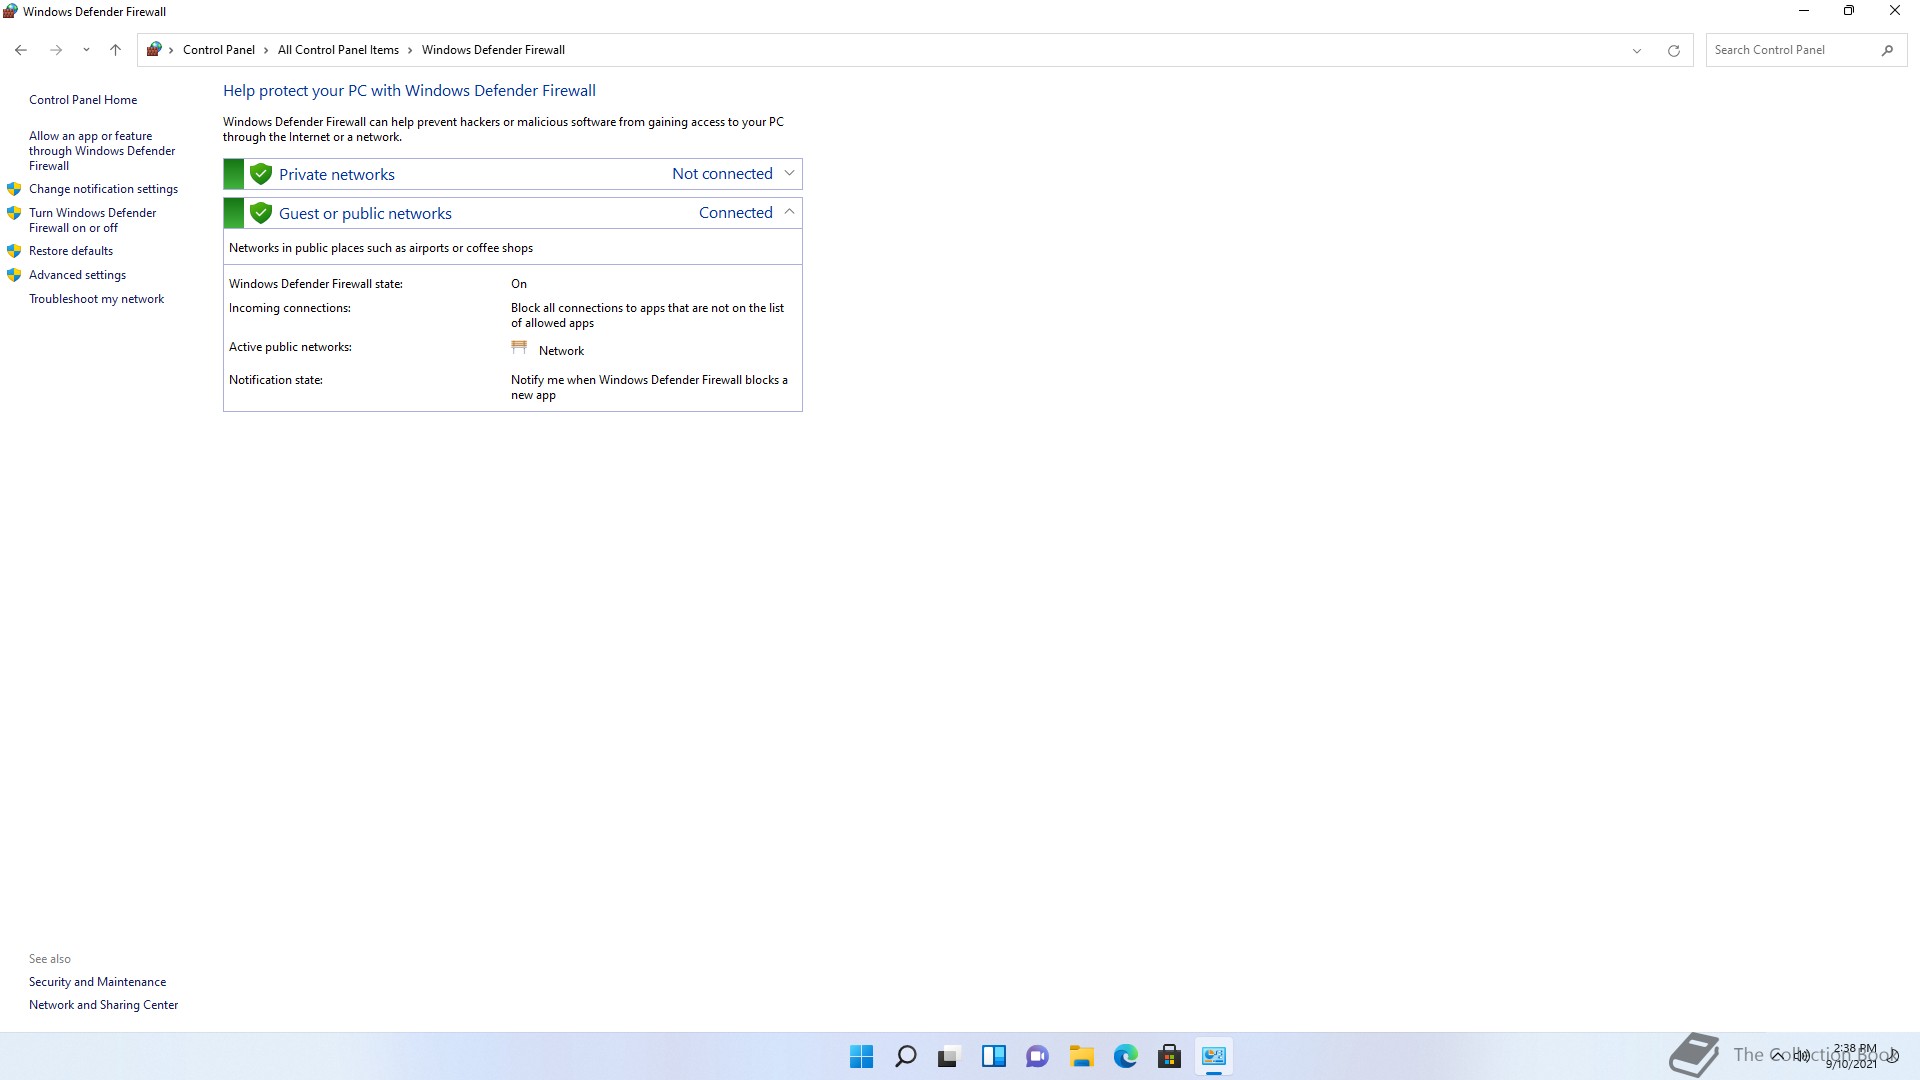Click Restore defaults link
This screenshot has height=1080, width=1920.
click(71, 251)
